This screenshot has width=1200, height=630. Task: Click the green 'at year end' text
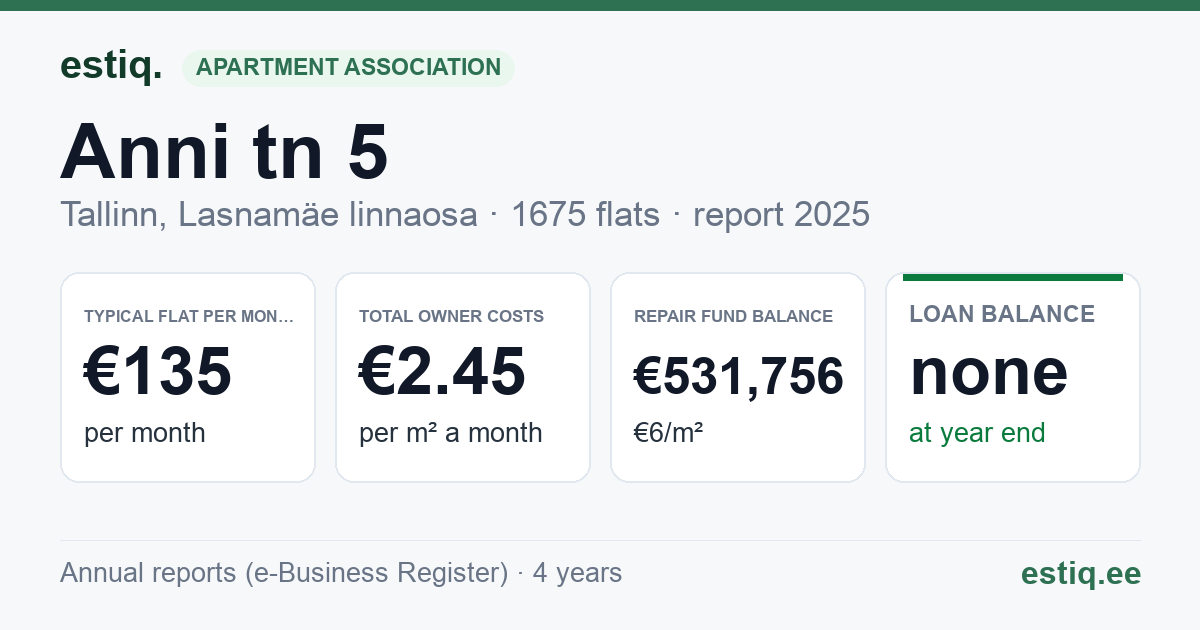coord(977,433)
